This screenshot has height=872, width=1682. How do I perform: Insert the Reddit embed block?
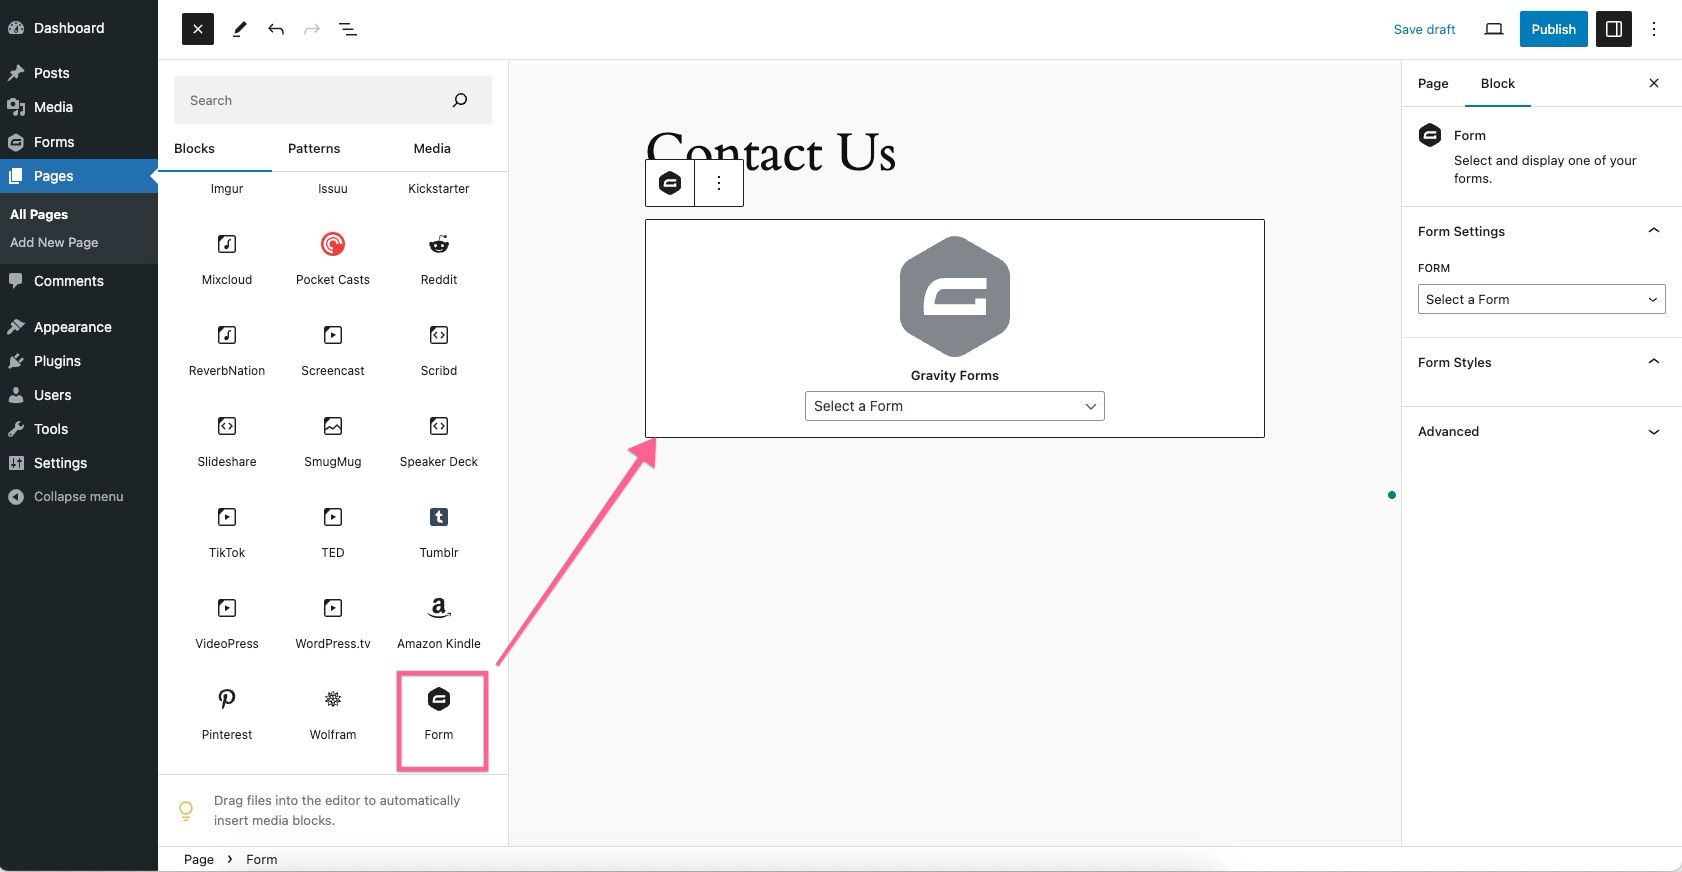point(439,259)
